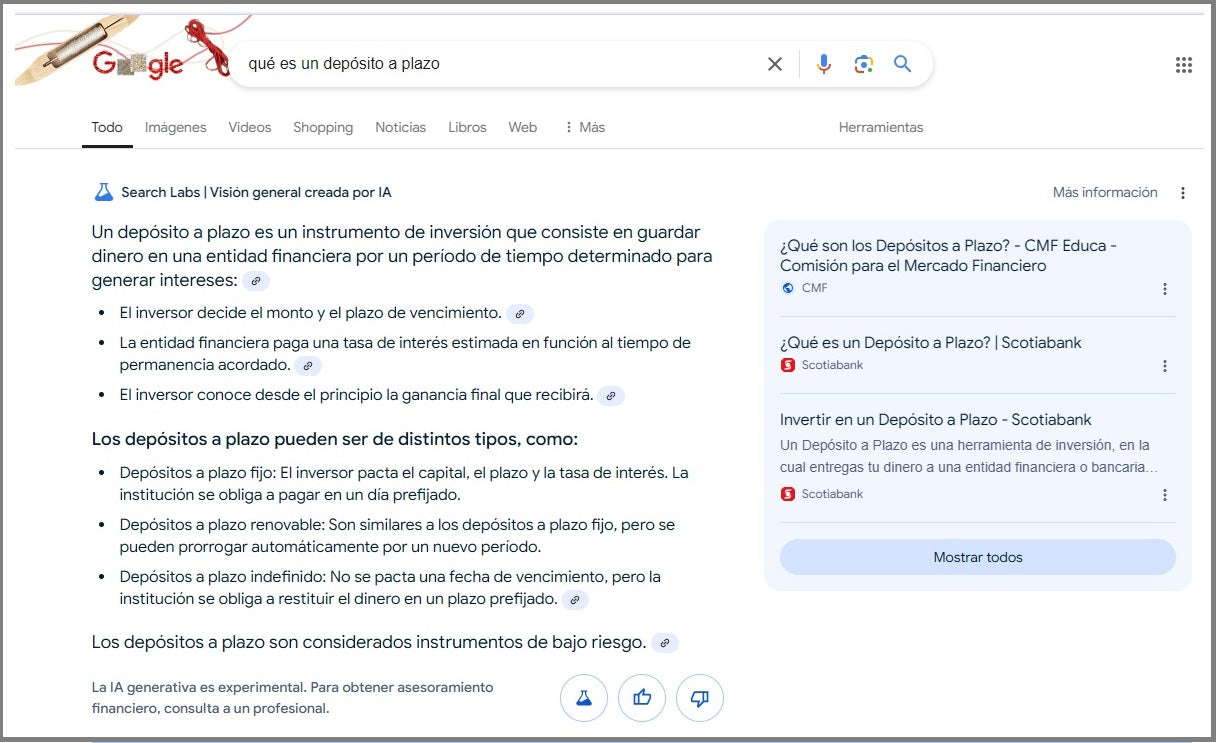Open source link after 'ganancia final que recibirá.'
The image size is (1216, 743).
[611, 396]
